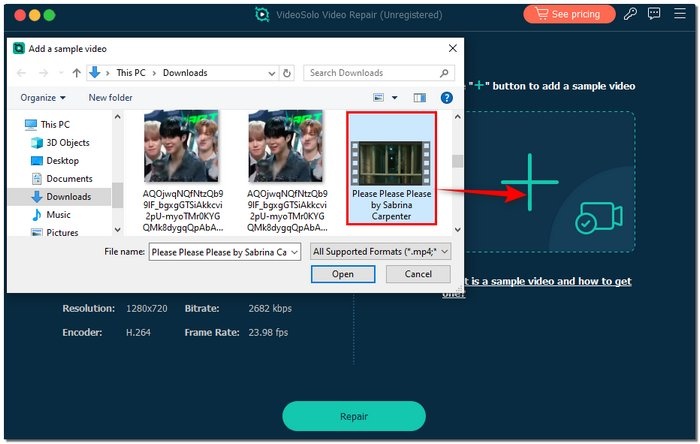Click the large plus add sample video
The height and width of the screenshot is (444, 700).
tap(529, 182)
